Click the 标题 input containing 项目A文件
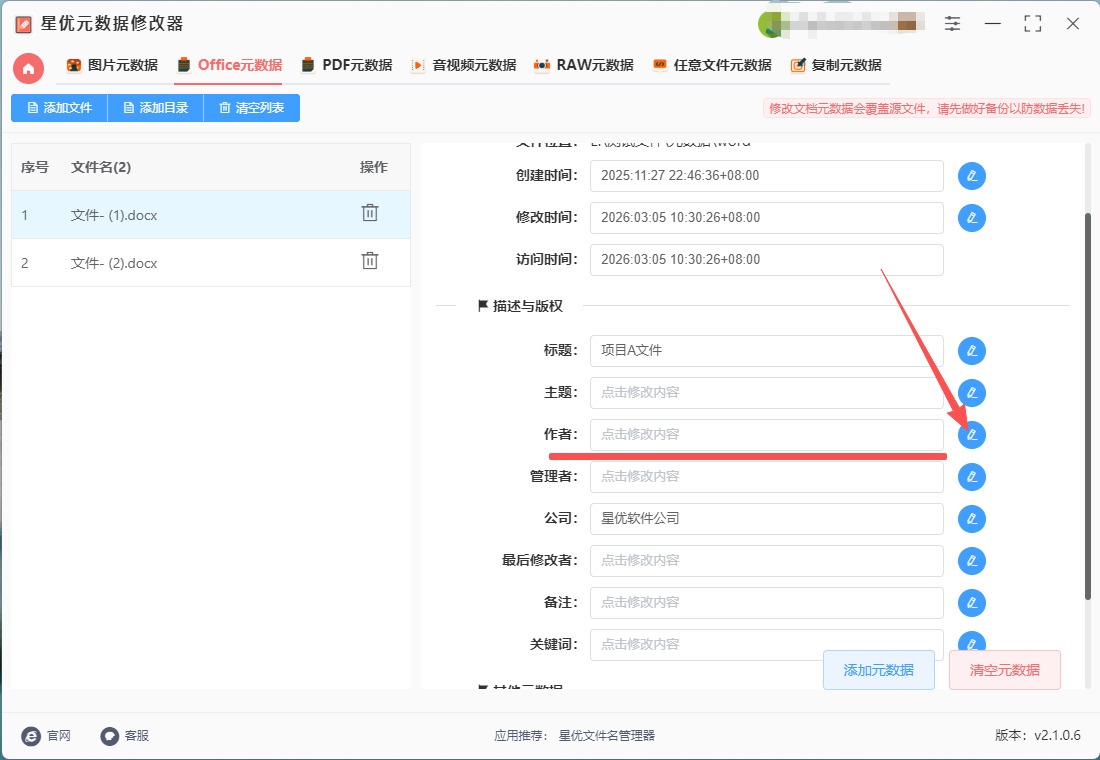The width and height of the screenshot is (1100, 760). tap(767, 350)
